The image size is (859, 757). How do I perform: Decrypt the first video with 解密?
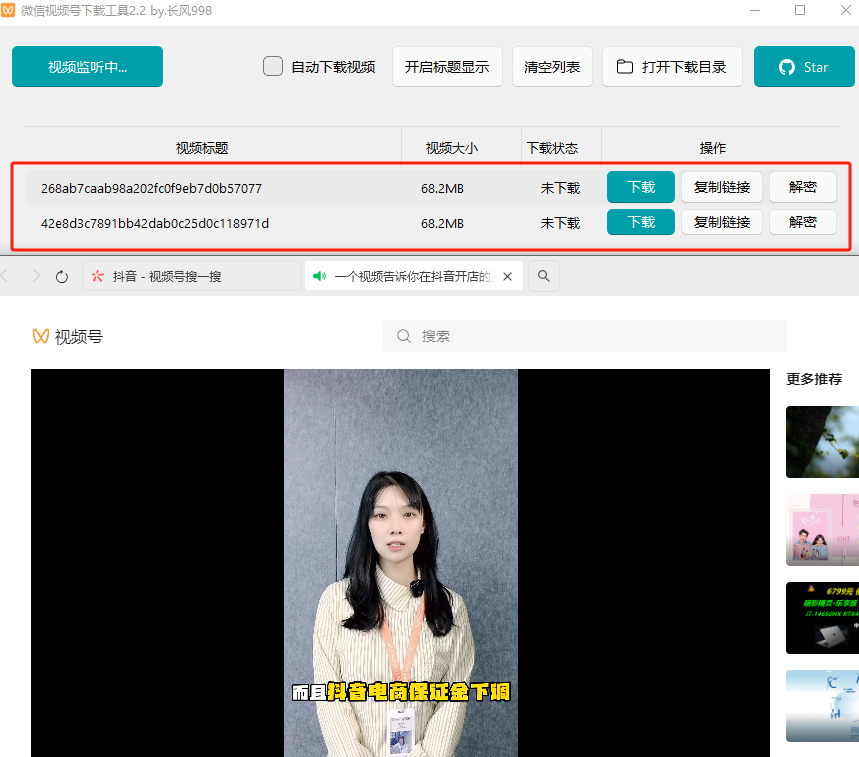(802, 187)
